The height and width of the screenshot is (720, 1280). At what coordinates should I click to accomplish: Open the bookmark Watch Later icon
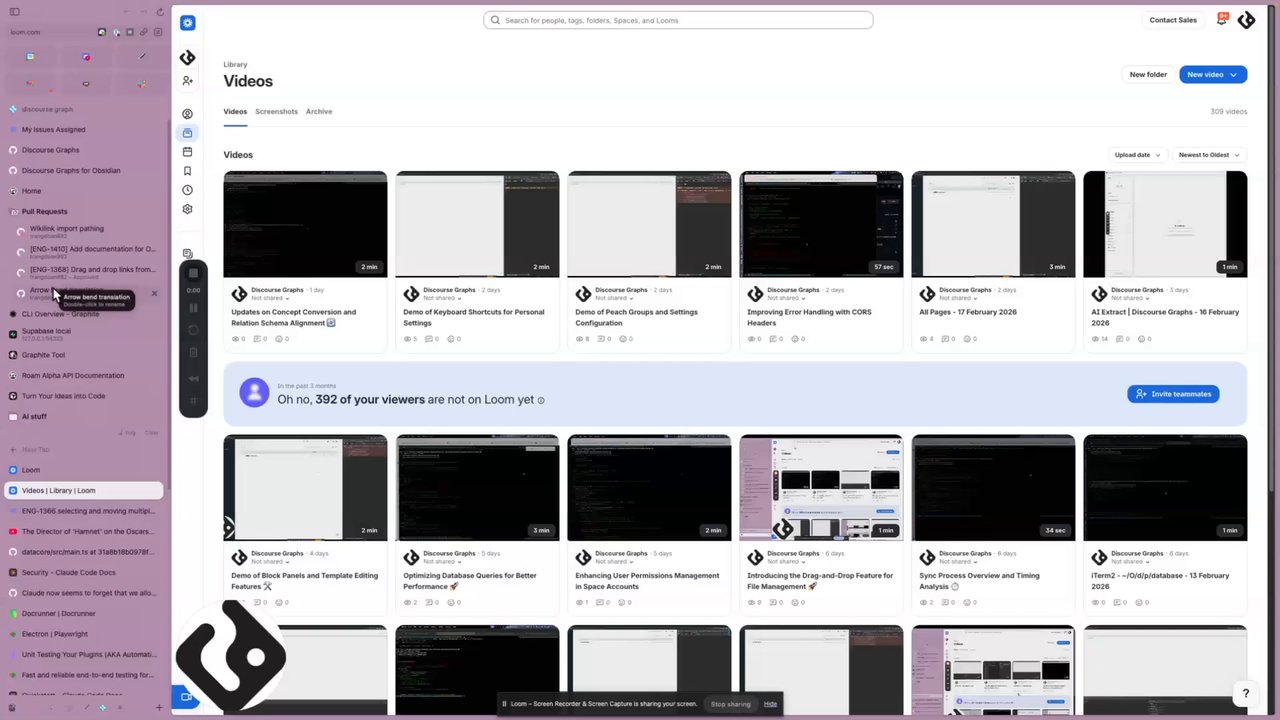click(x=187, y=171)
